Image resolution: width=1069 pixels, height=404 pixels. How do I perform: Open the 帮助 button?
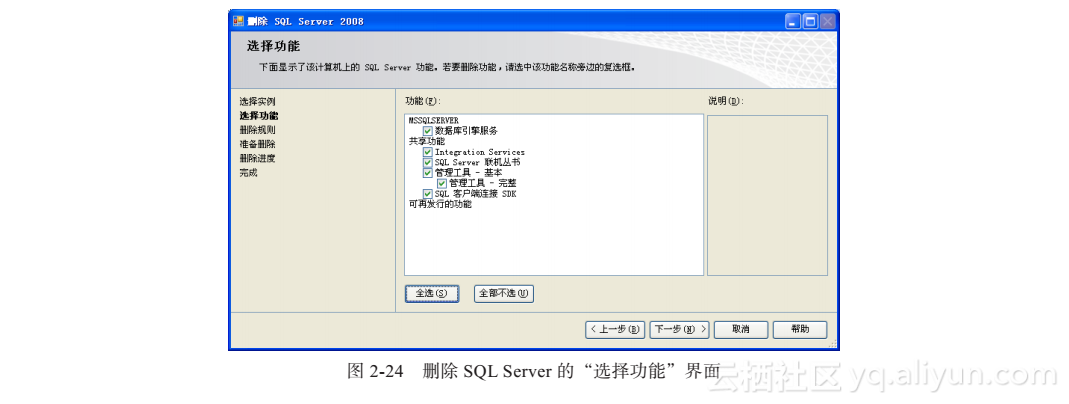click(x=800, y=330)
